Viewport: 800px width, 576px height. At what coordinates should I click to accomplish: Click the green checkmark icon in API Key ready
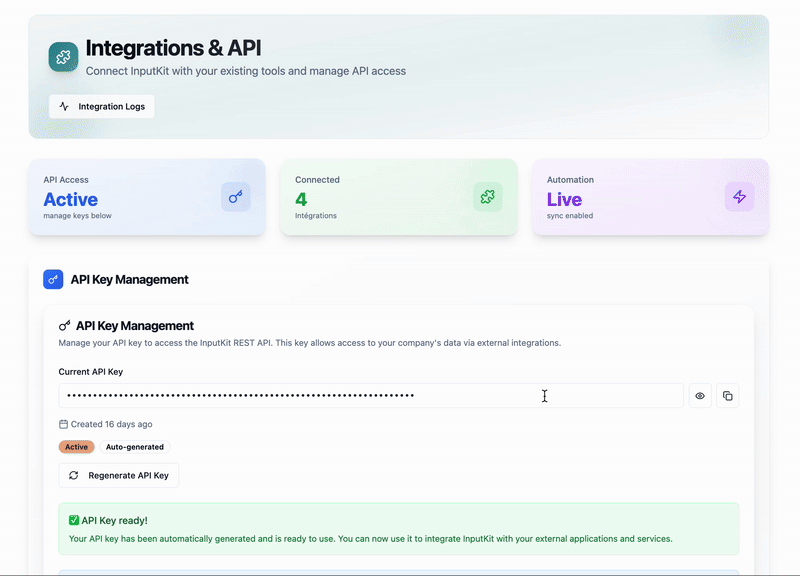click(74, 520)
